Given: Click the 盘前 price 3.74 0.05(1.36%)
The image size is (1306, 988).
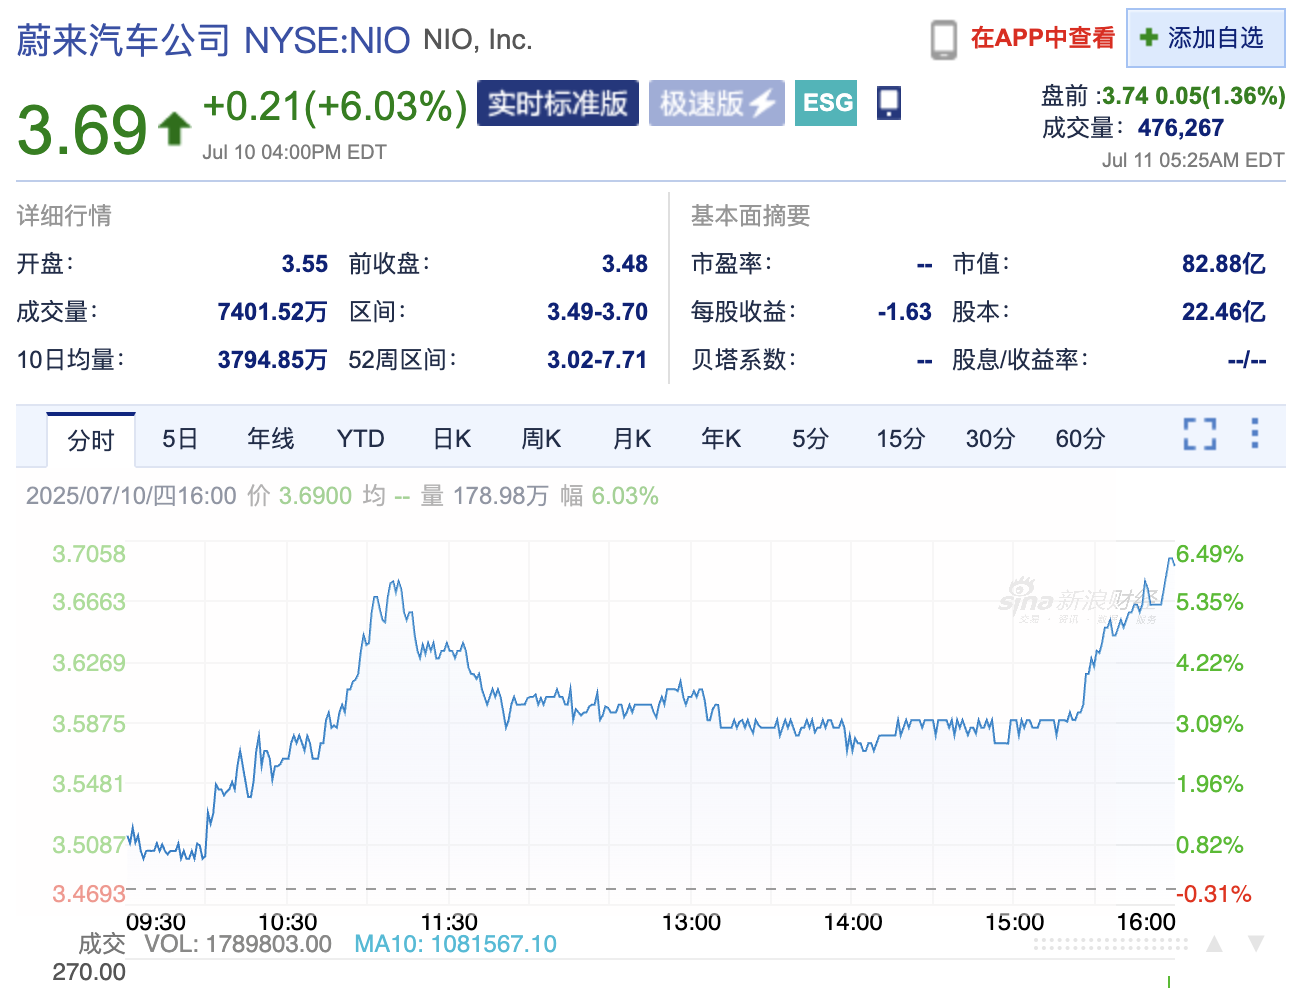Looking at the screenshot, I should 1194,96.
